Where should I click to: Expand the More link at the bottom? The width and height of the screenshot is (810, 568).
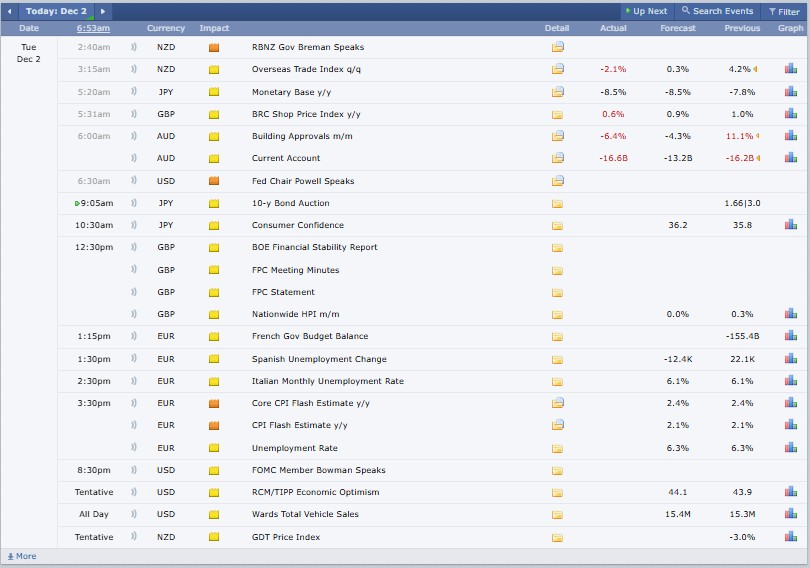(x=21, y=556)
